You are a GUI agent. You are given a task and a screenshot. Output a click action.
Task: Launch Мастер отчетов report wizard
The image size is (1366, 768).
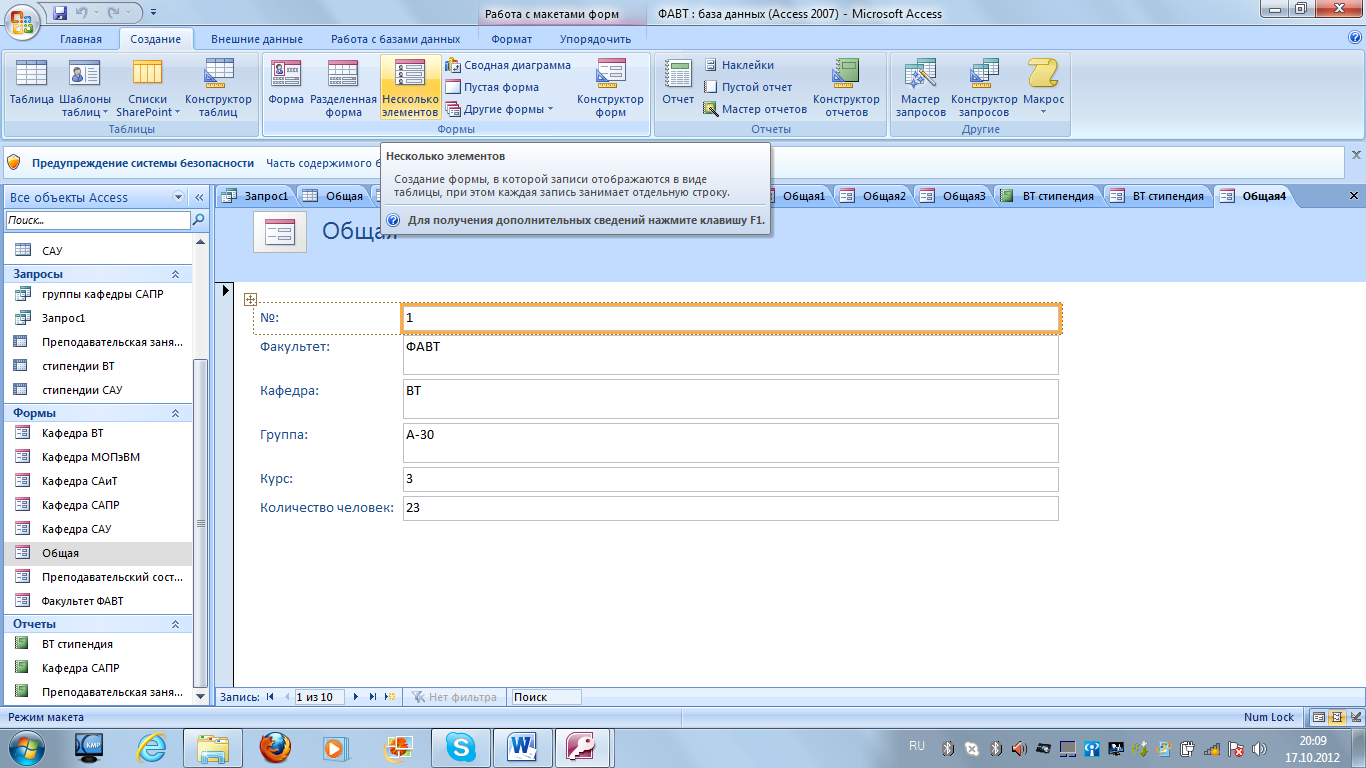coord(755,109)
